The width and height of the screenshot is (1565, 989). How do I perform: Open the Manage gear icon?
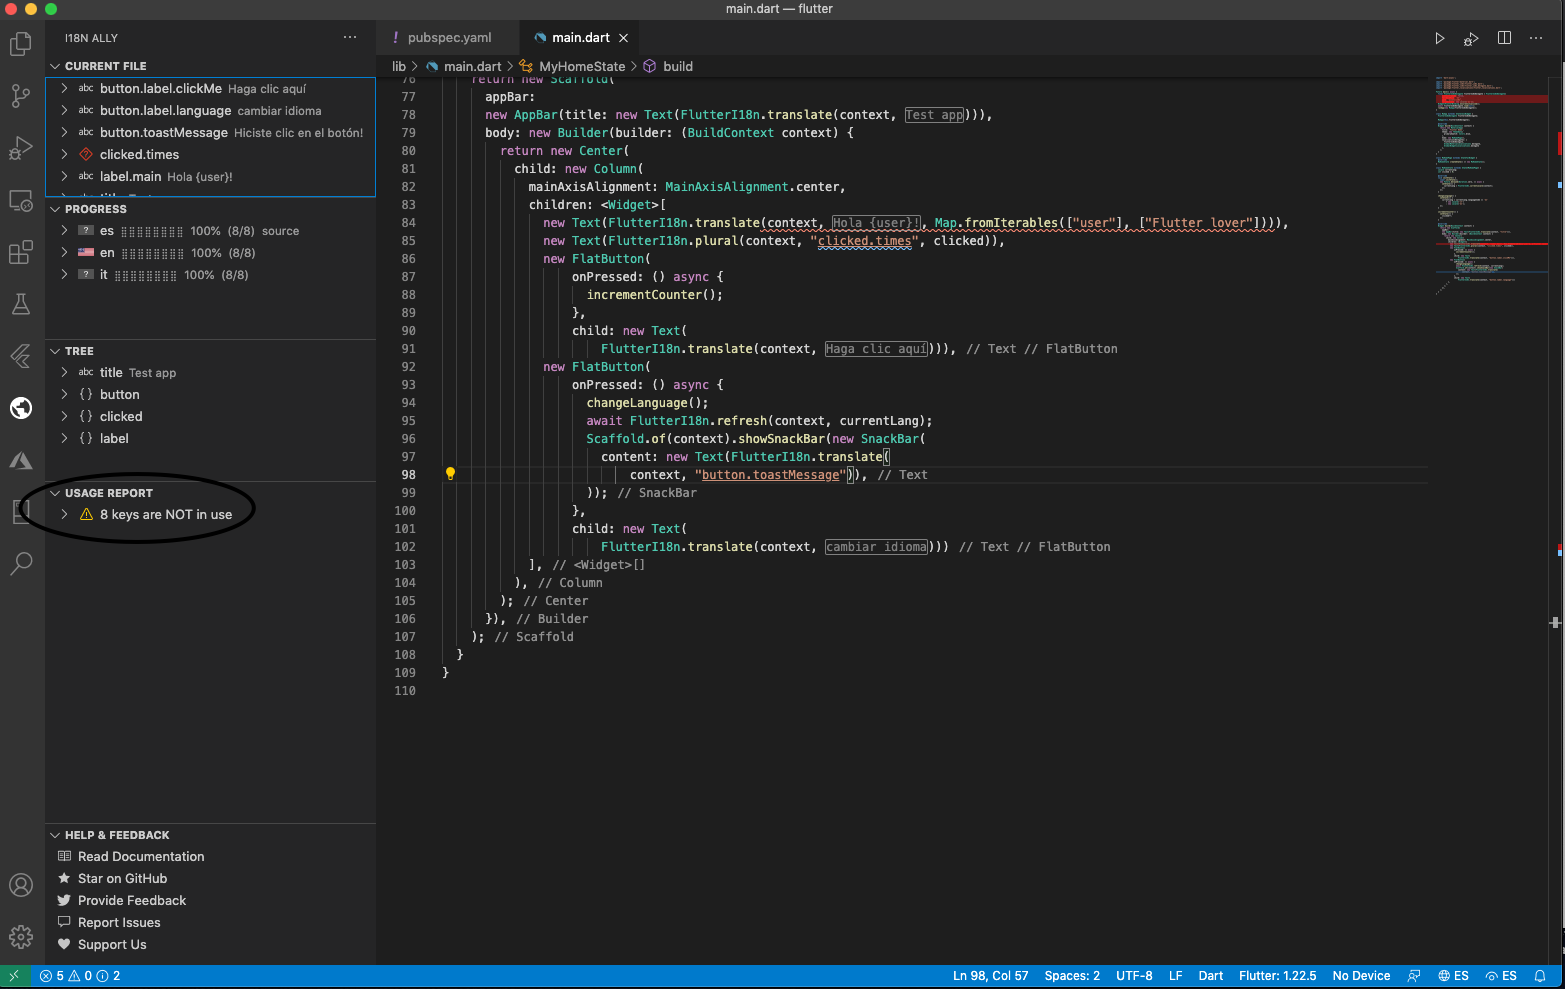[21, 937]
